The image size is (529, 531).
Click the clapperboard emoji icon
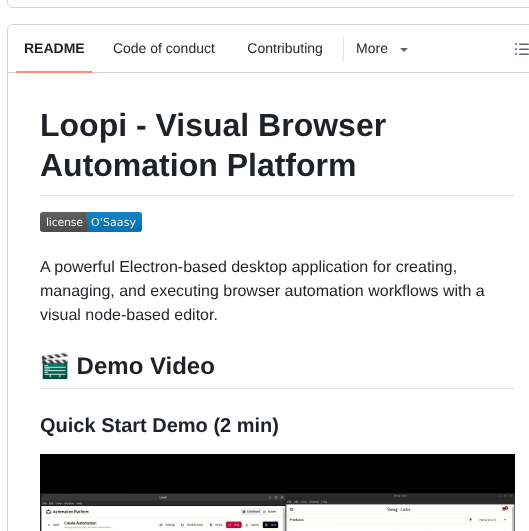click(55, 366)
